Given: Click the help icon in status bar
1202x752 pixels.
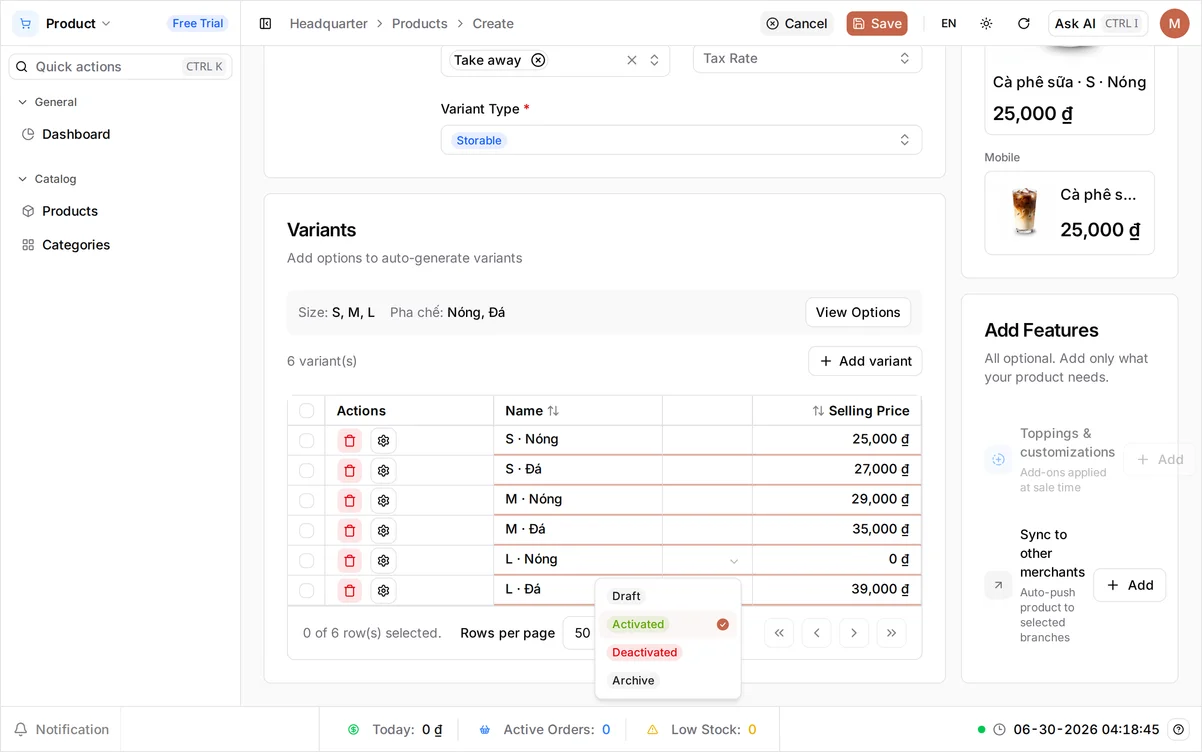Looking at the screenshot, I should coord(1179,729).
